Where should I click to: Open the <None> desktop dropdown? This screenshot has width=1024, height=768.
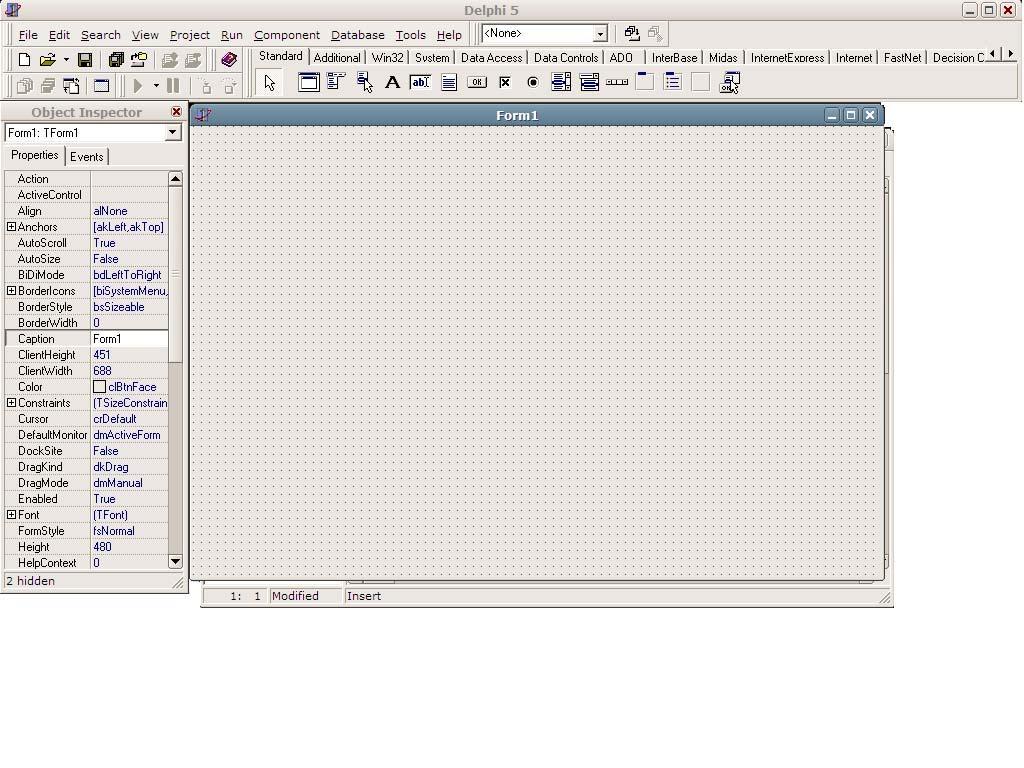600,33
